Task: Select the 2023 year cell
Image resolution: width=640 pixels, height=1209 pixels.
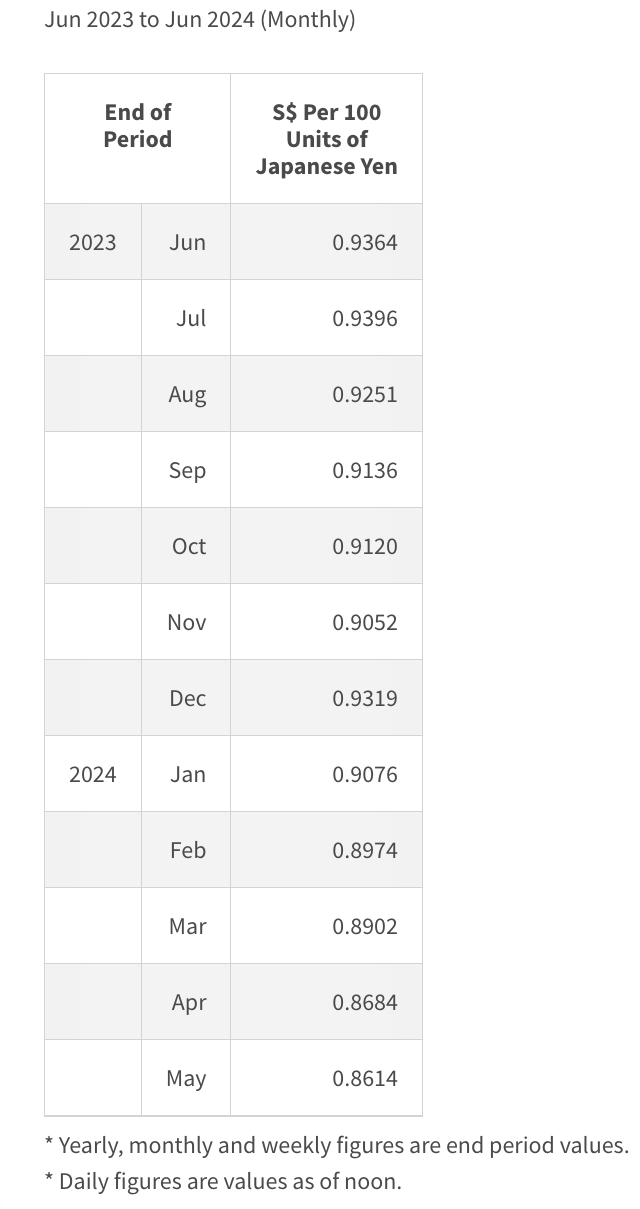Action: 93,242
